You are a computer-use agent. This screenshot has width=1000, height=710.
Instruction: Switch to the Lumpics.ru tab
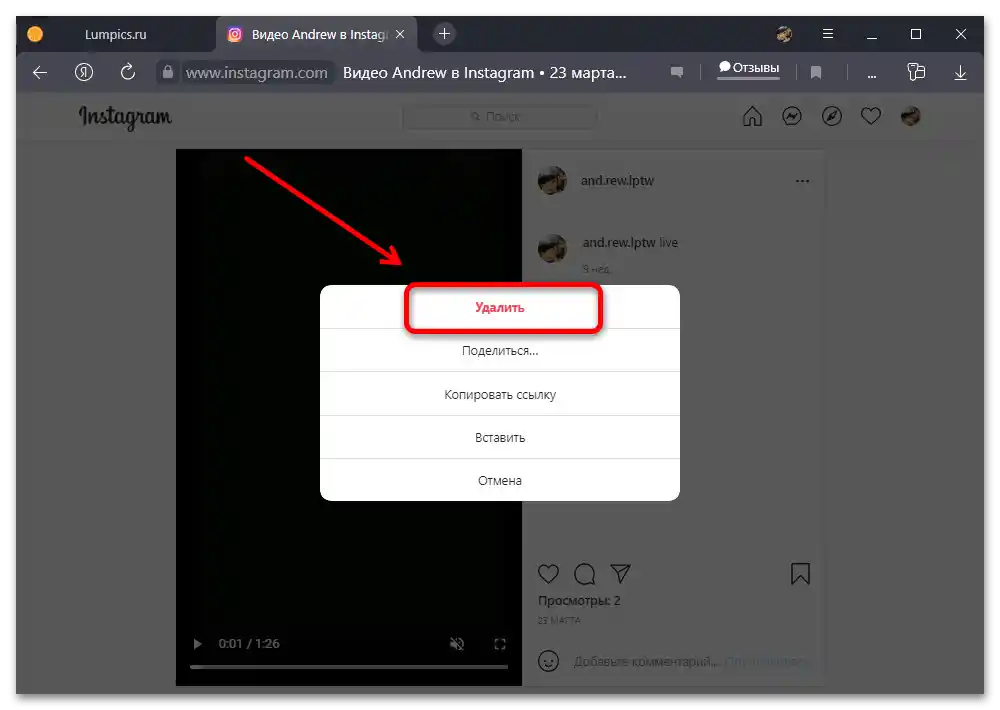click(115, 34)
